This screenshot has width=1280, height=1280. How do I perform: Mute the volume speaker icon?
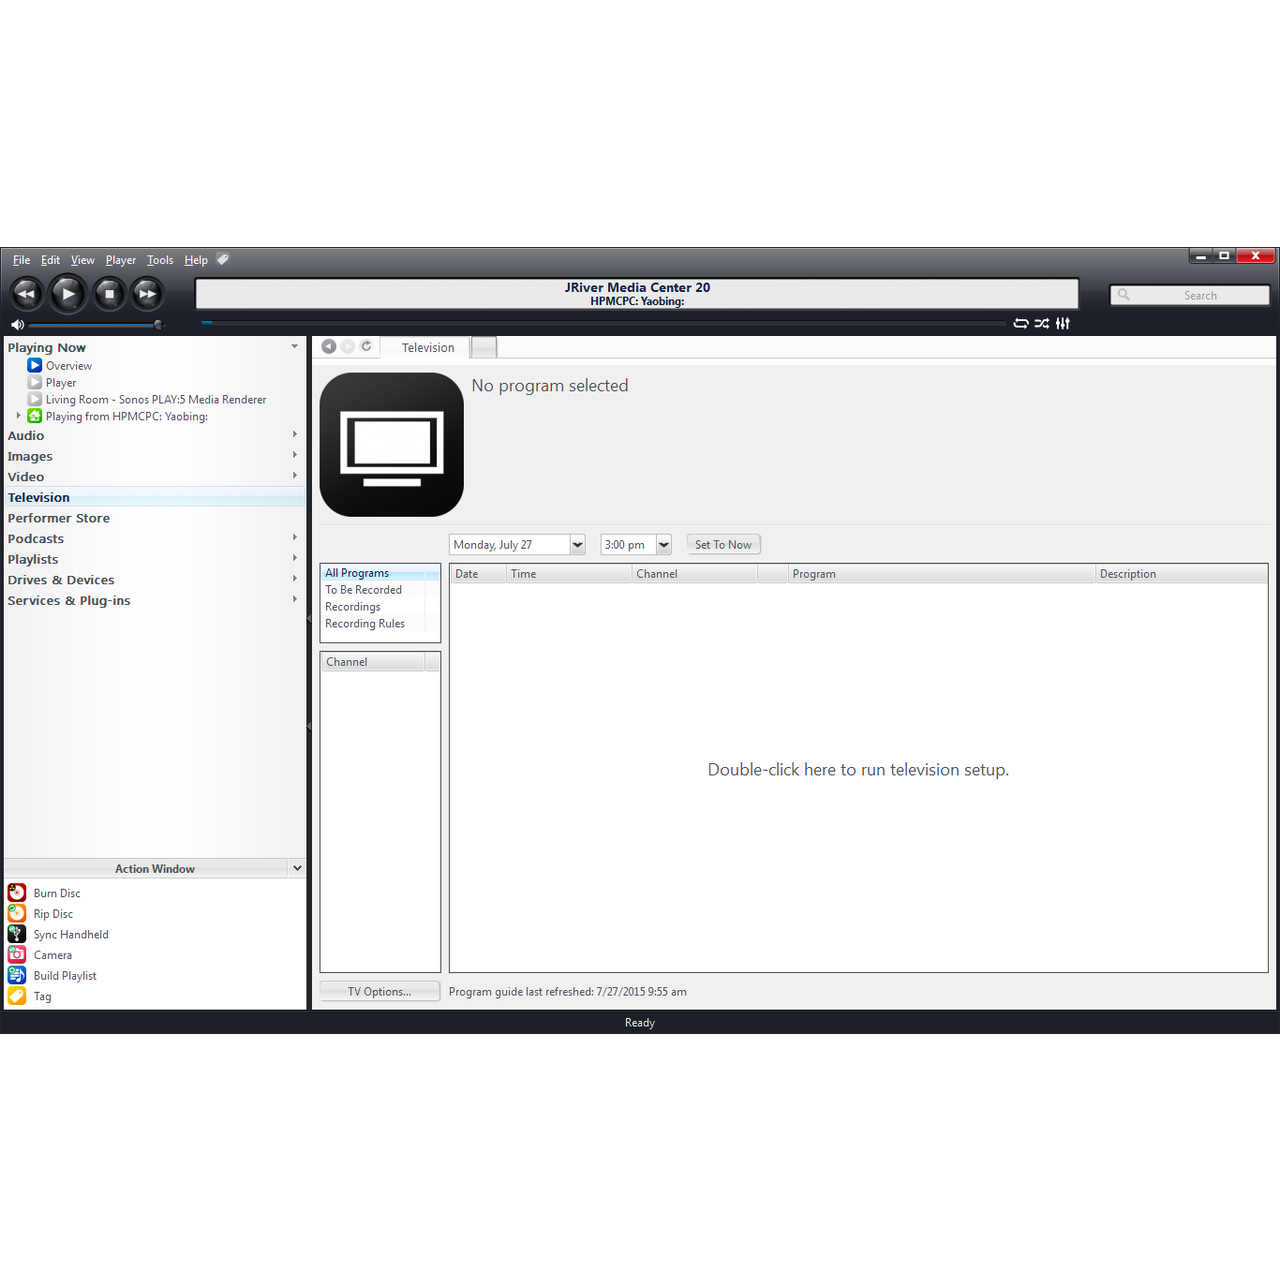(17, 324)
